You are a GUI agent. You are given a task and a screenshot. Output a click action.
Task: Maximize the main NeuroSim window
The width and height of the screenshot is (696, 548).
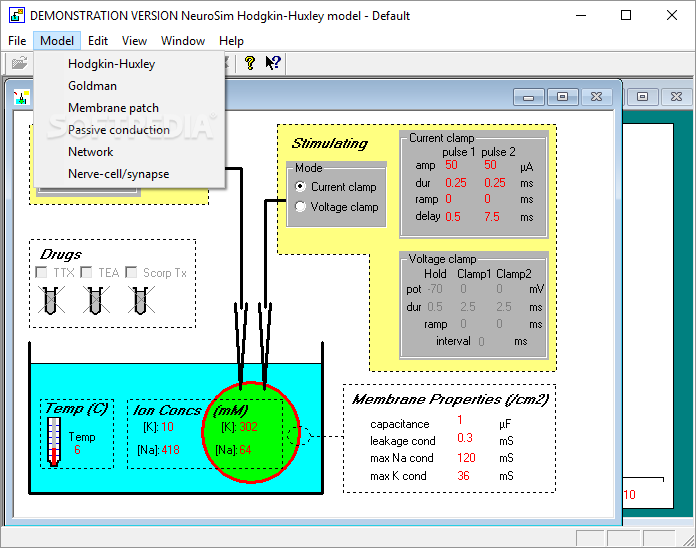[x=626, y=16]
